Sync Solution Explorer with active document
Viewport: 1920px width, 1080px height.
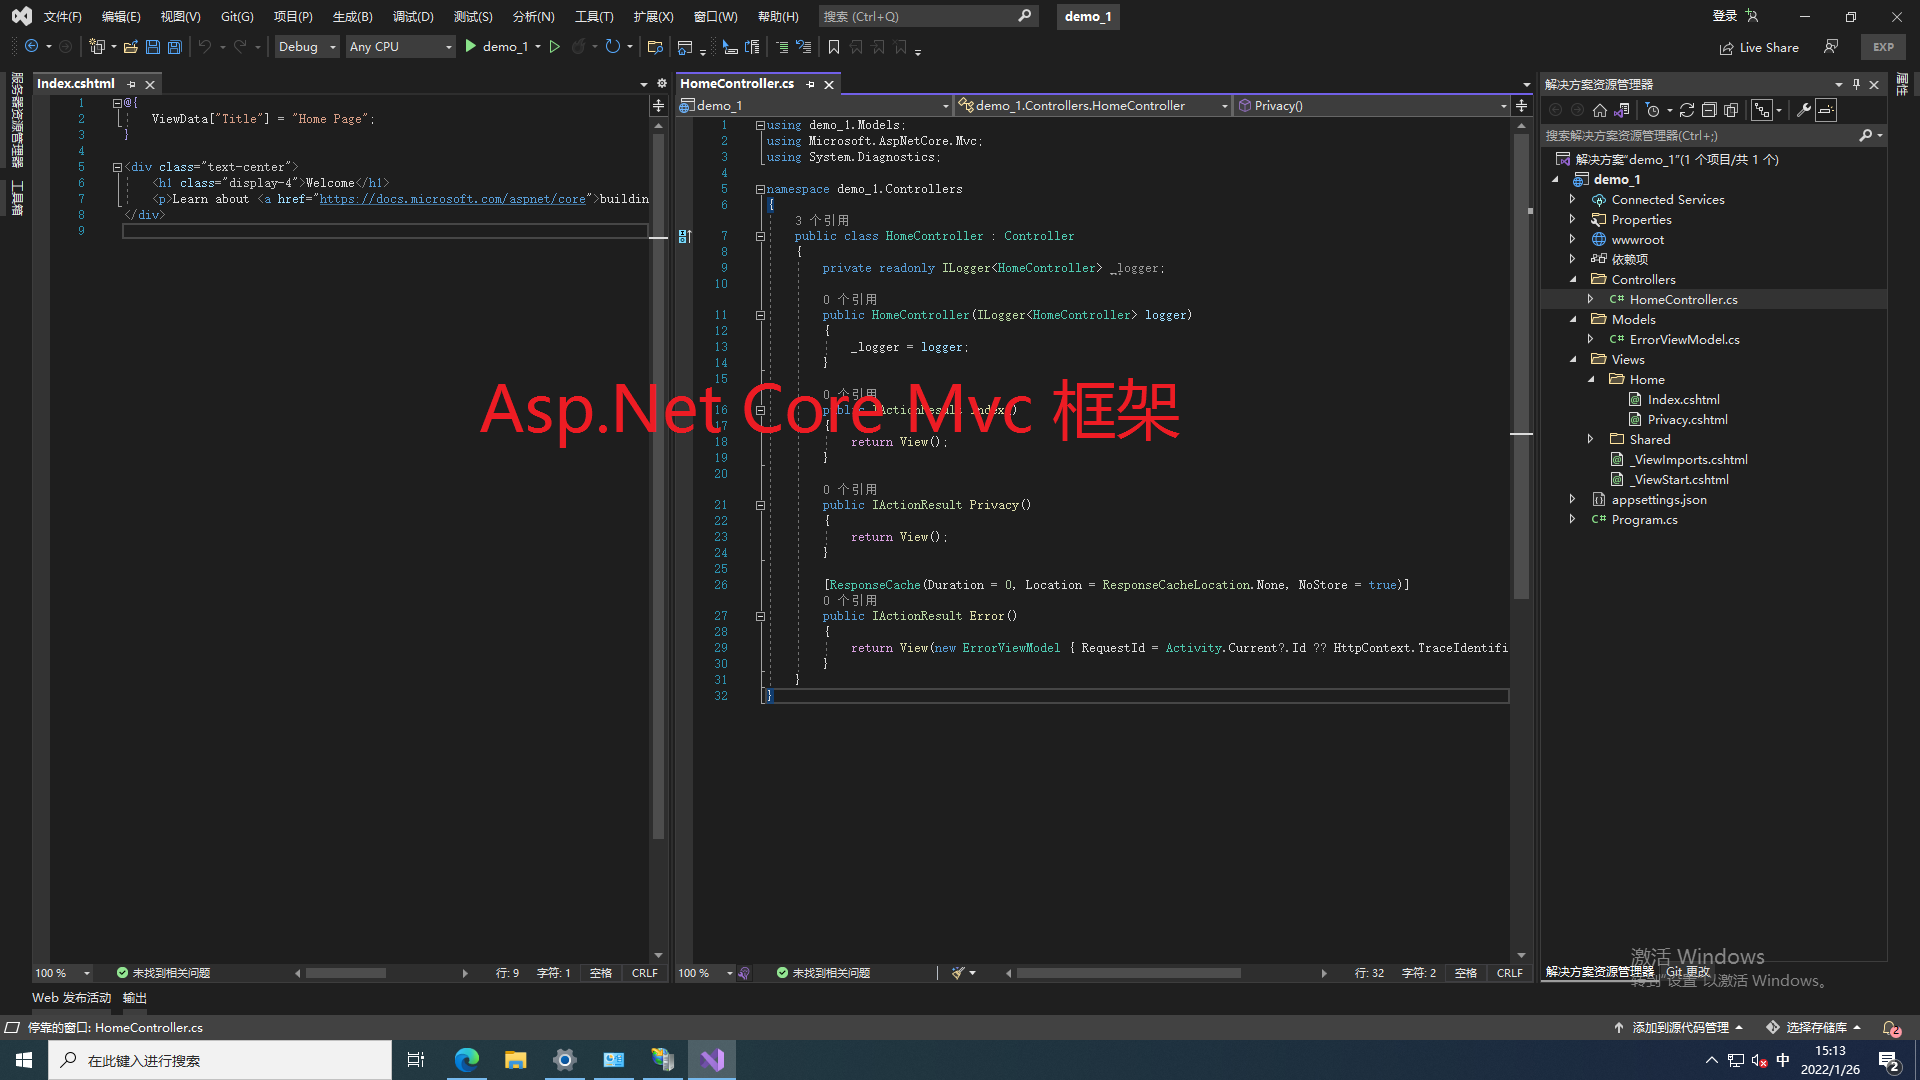click(x=1621, y=110)
